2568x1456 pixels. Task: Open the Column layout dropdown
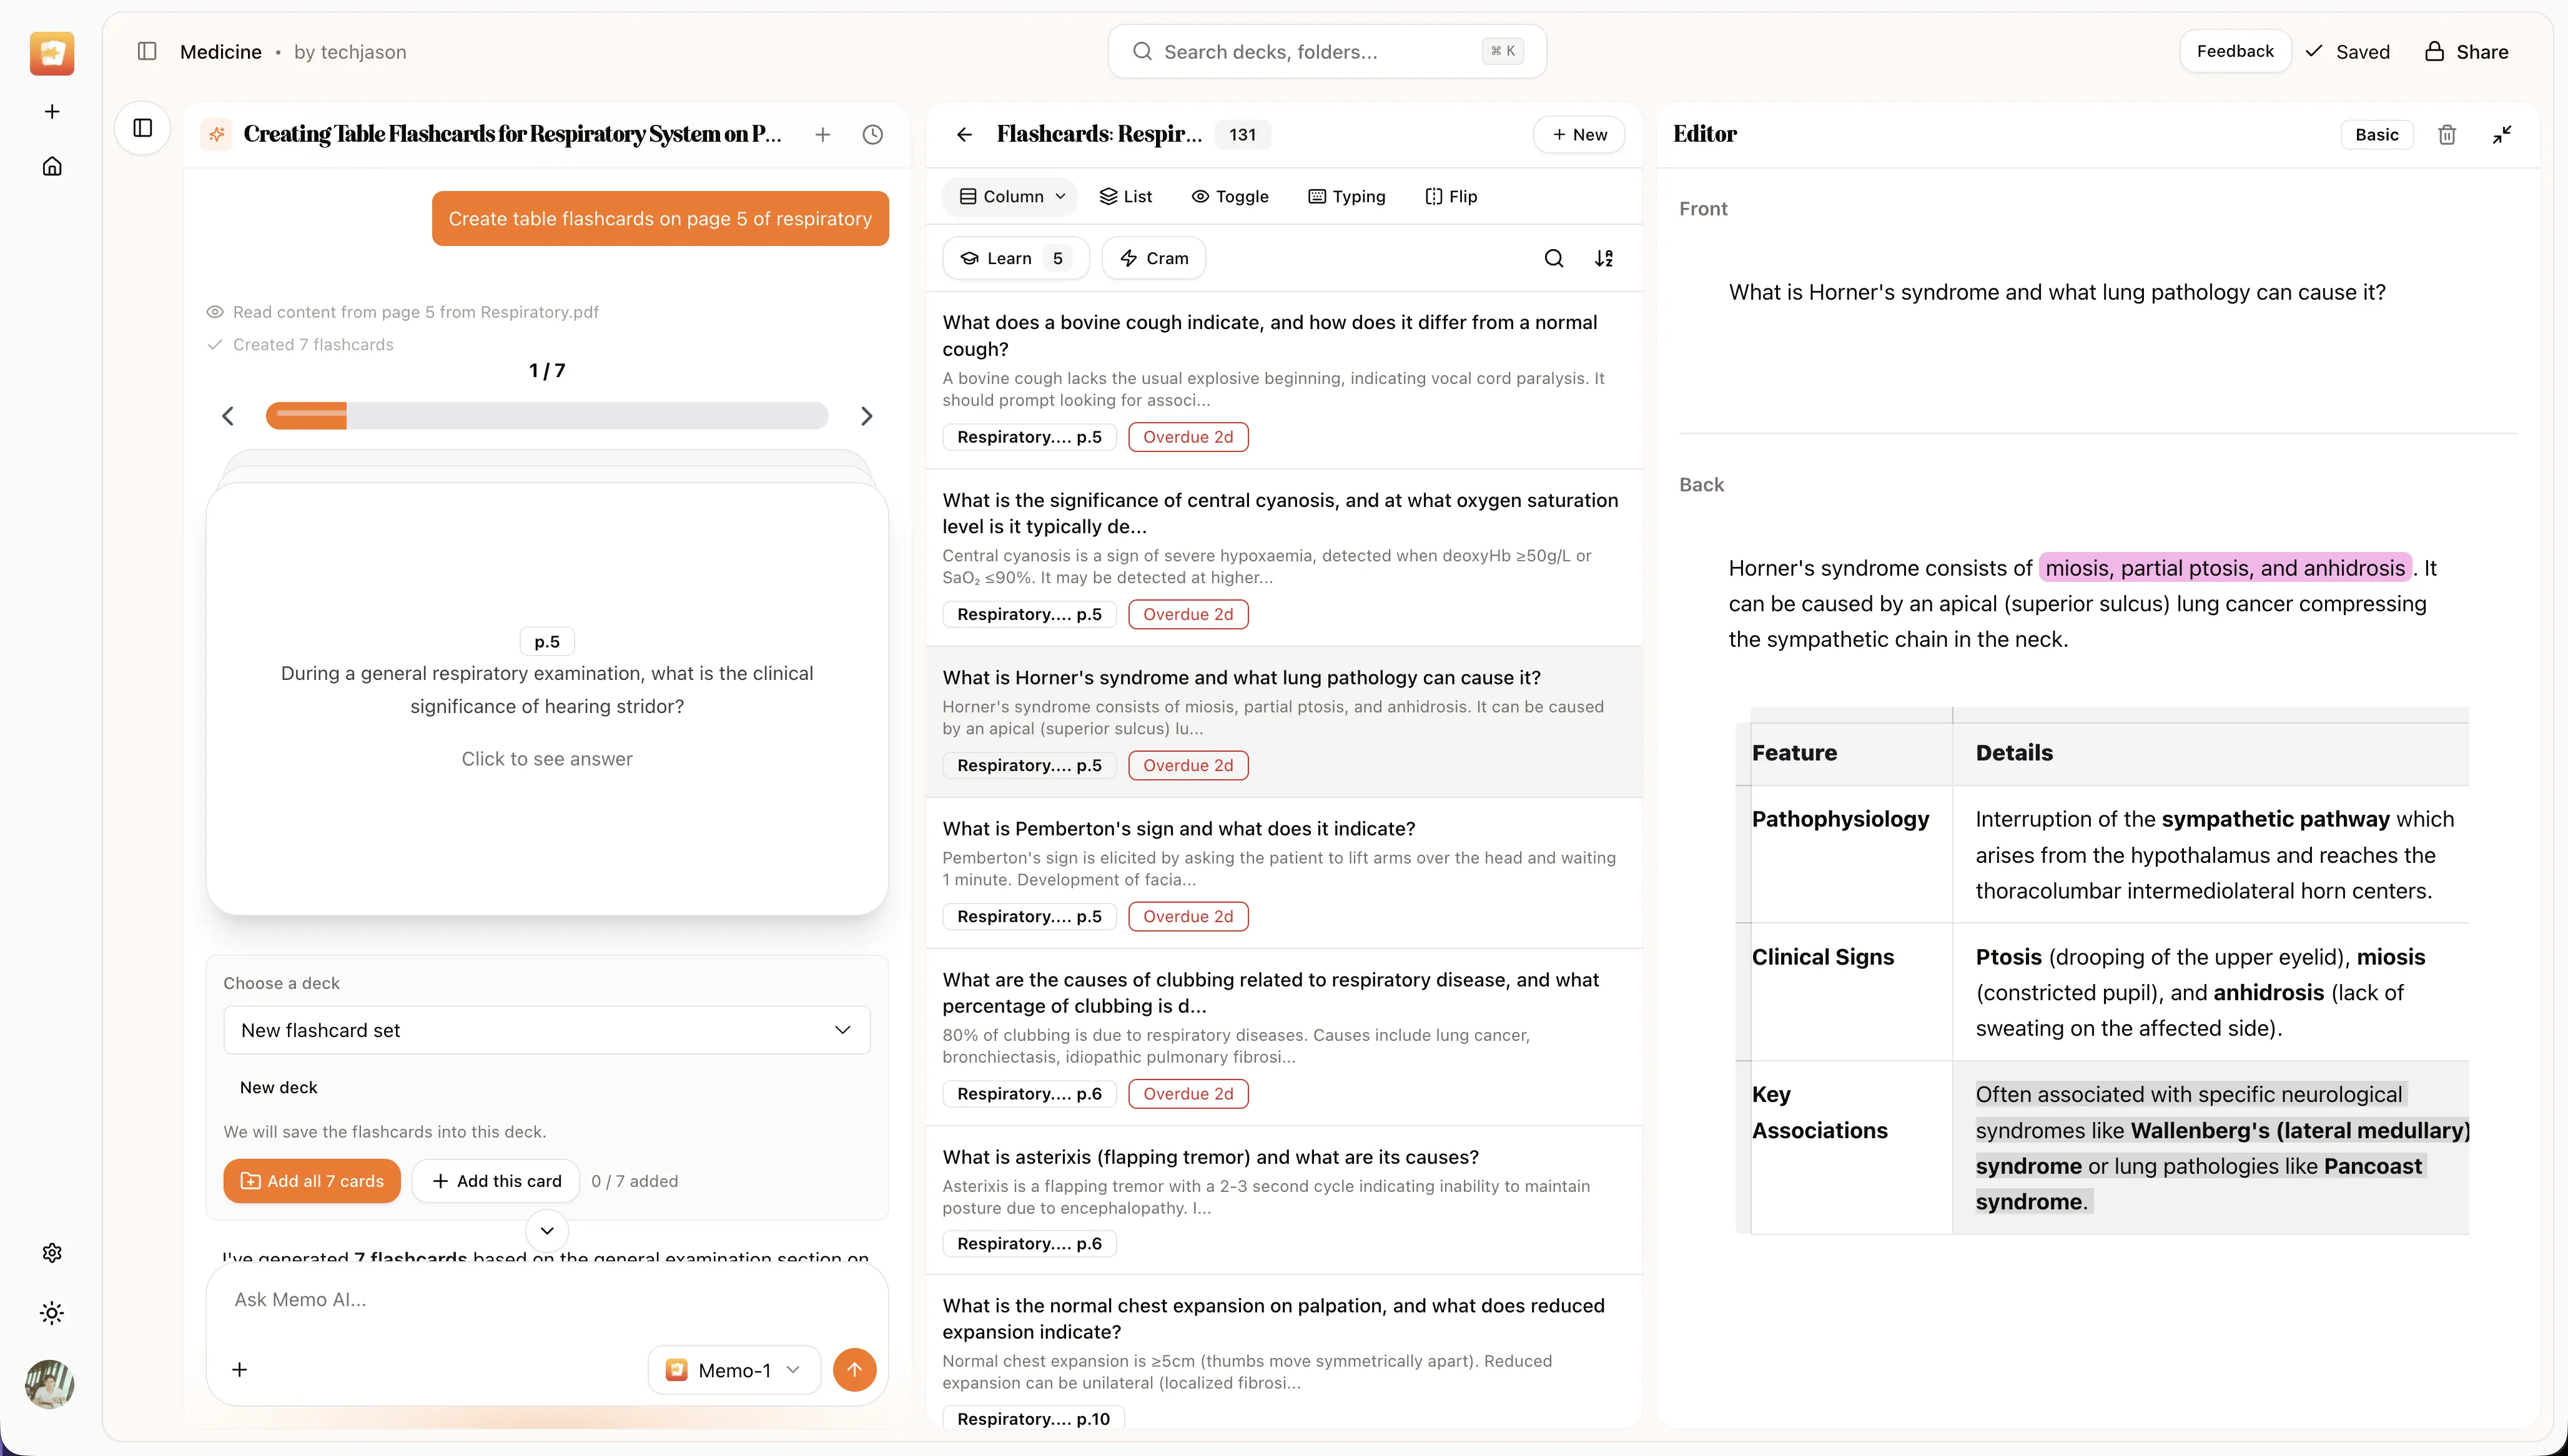tap(1010, 196)
